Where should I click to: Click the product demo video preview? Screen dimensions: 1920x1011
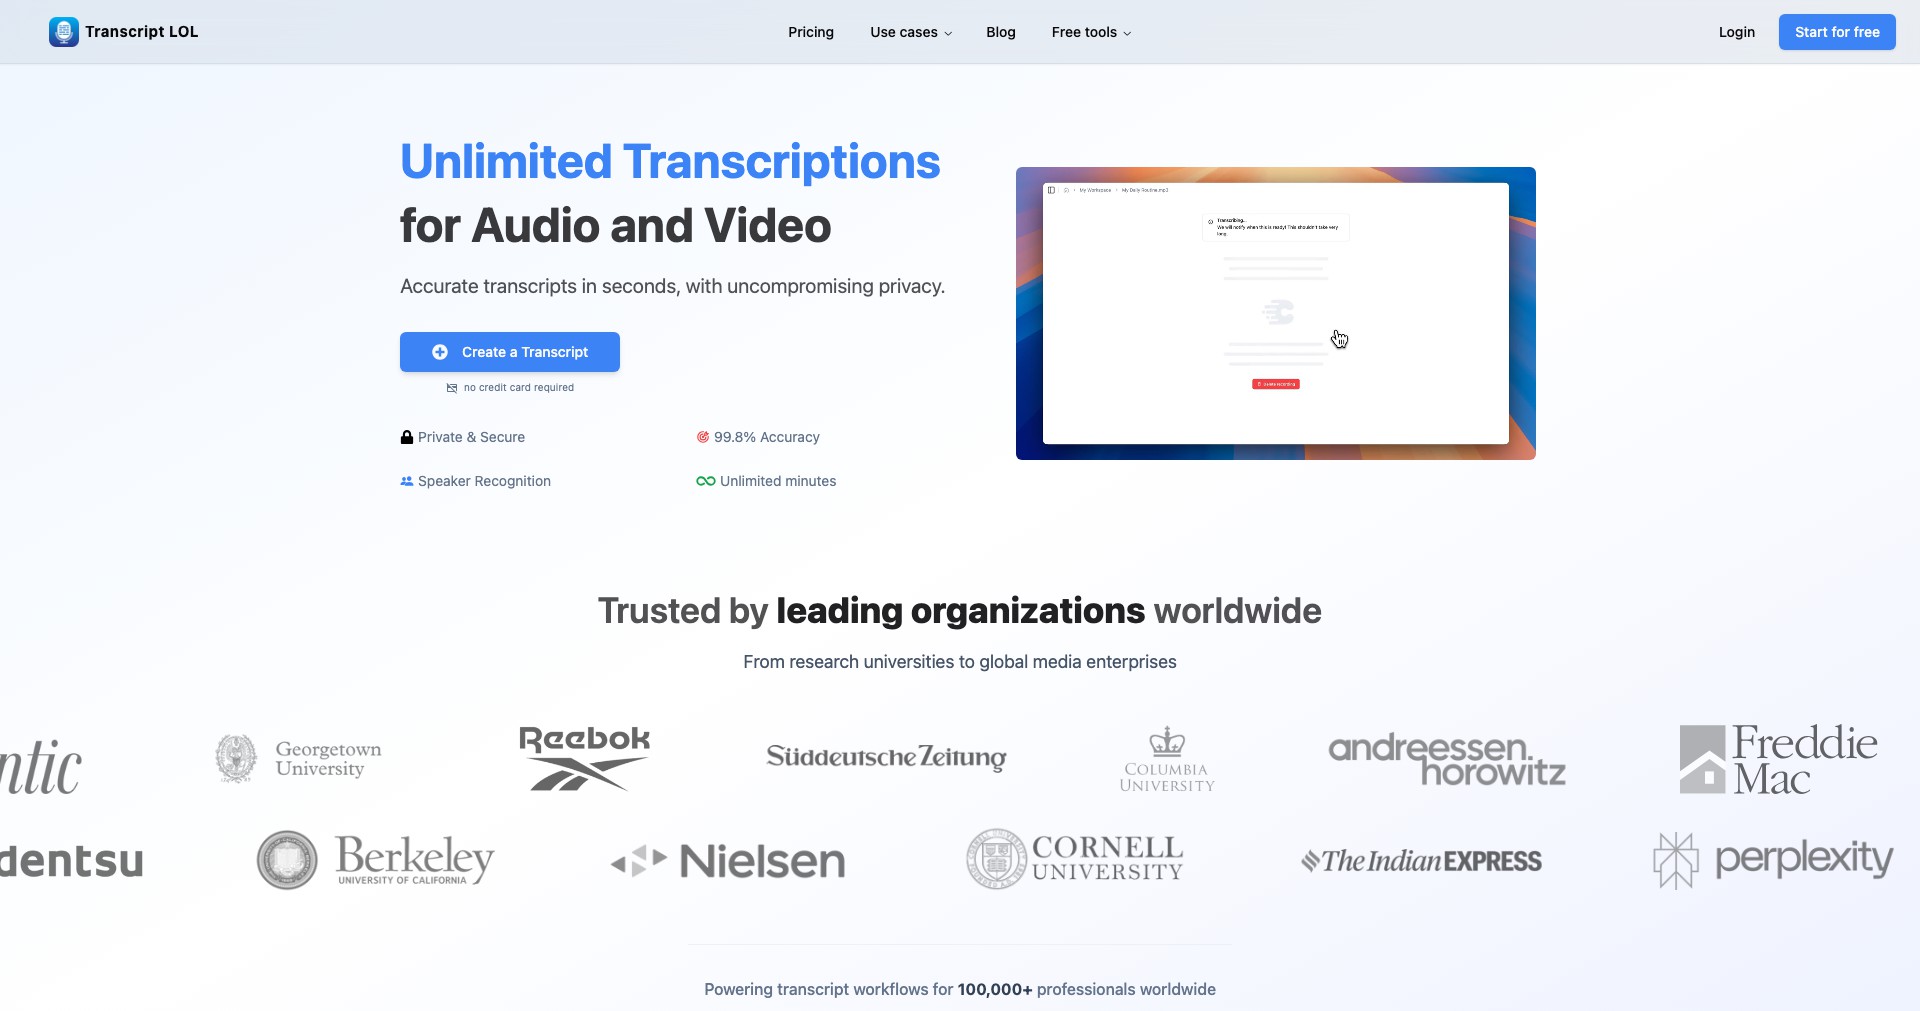click(x=1276, y=313)
